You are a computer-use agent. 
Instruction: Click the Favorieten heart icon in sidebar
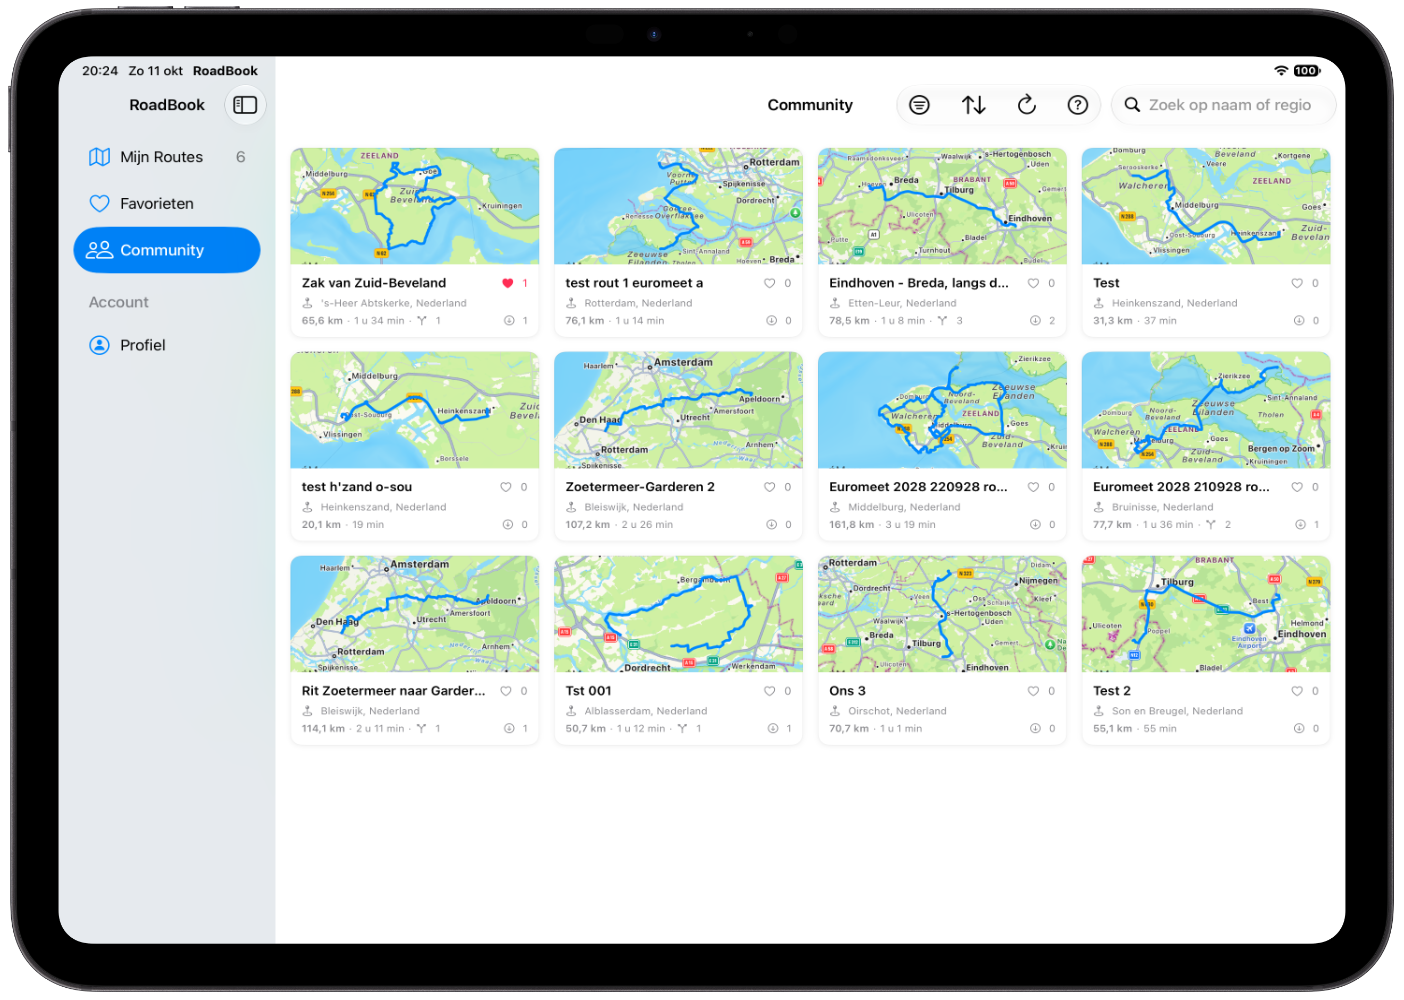[99, 204]
